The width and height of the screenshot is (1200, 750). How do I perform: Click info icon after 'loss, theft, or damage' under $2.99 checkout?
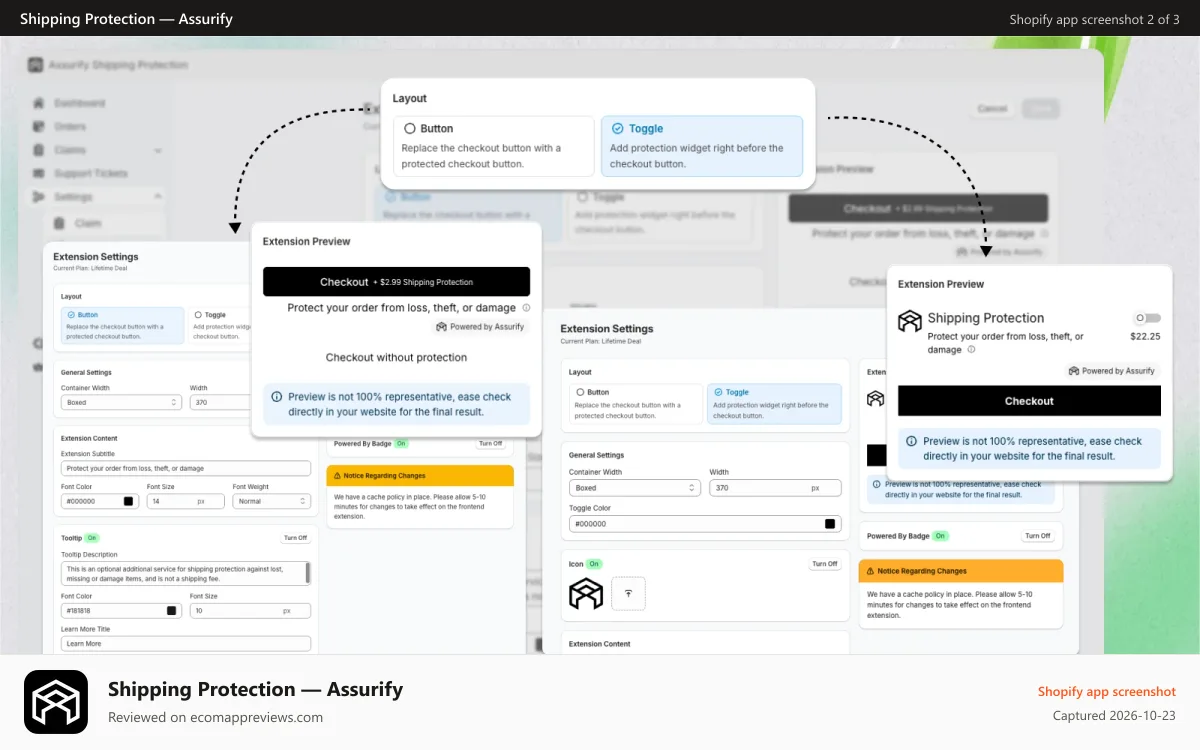(x=526, y=308)
